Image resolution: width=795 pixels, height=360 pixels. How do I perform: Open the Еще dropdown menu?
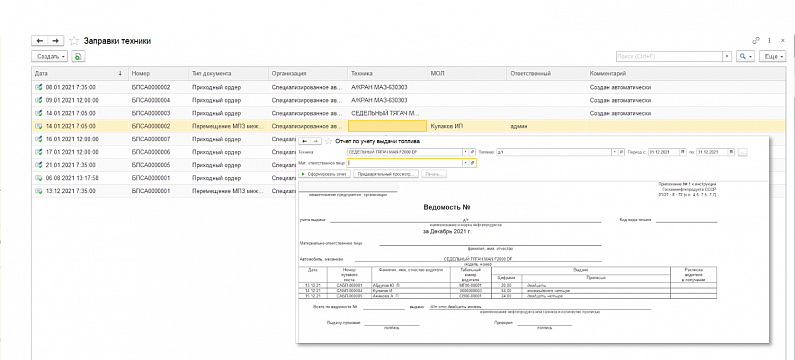[773, 56]
